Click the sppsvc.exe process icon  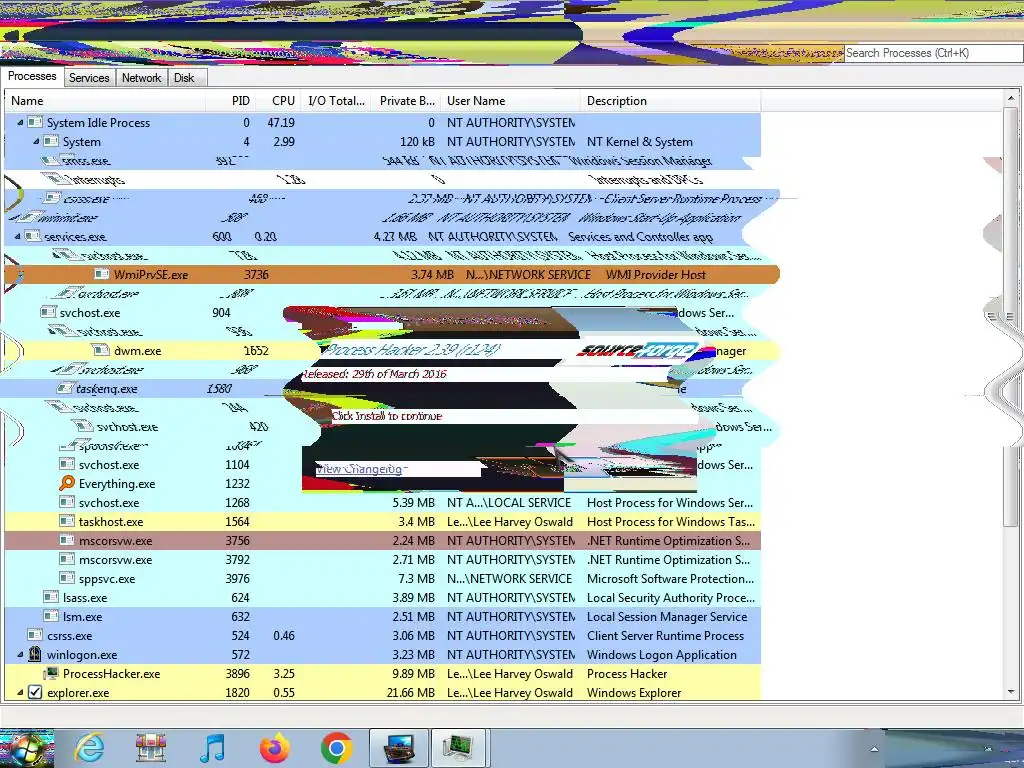67,578
